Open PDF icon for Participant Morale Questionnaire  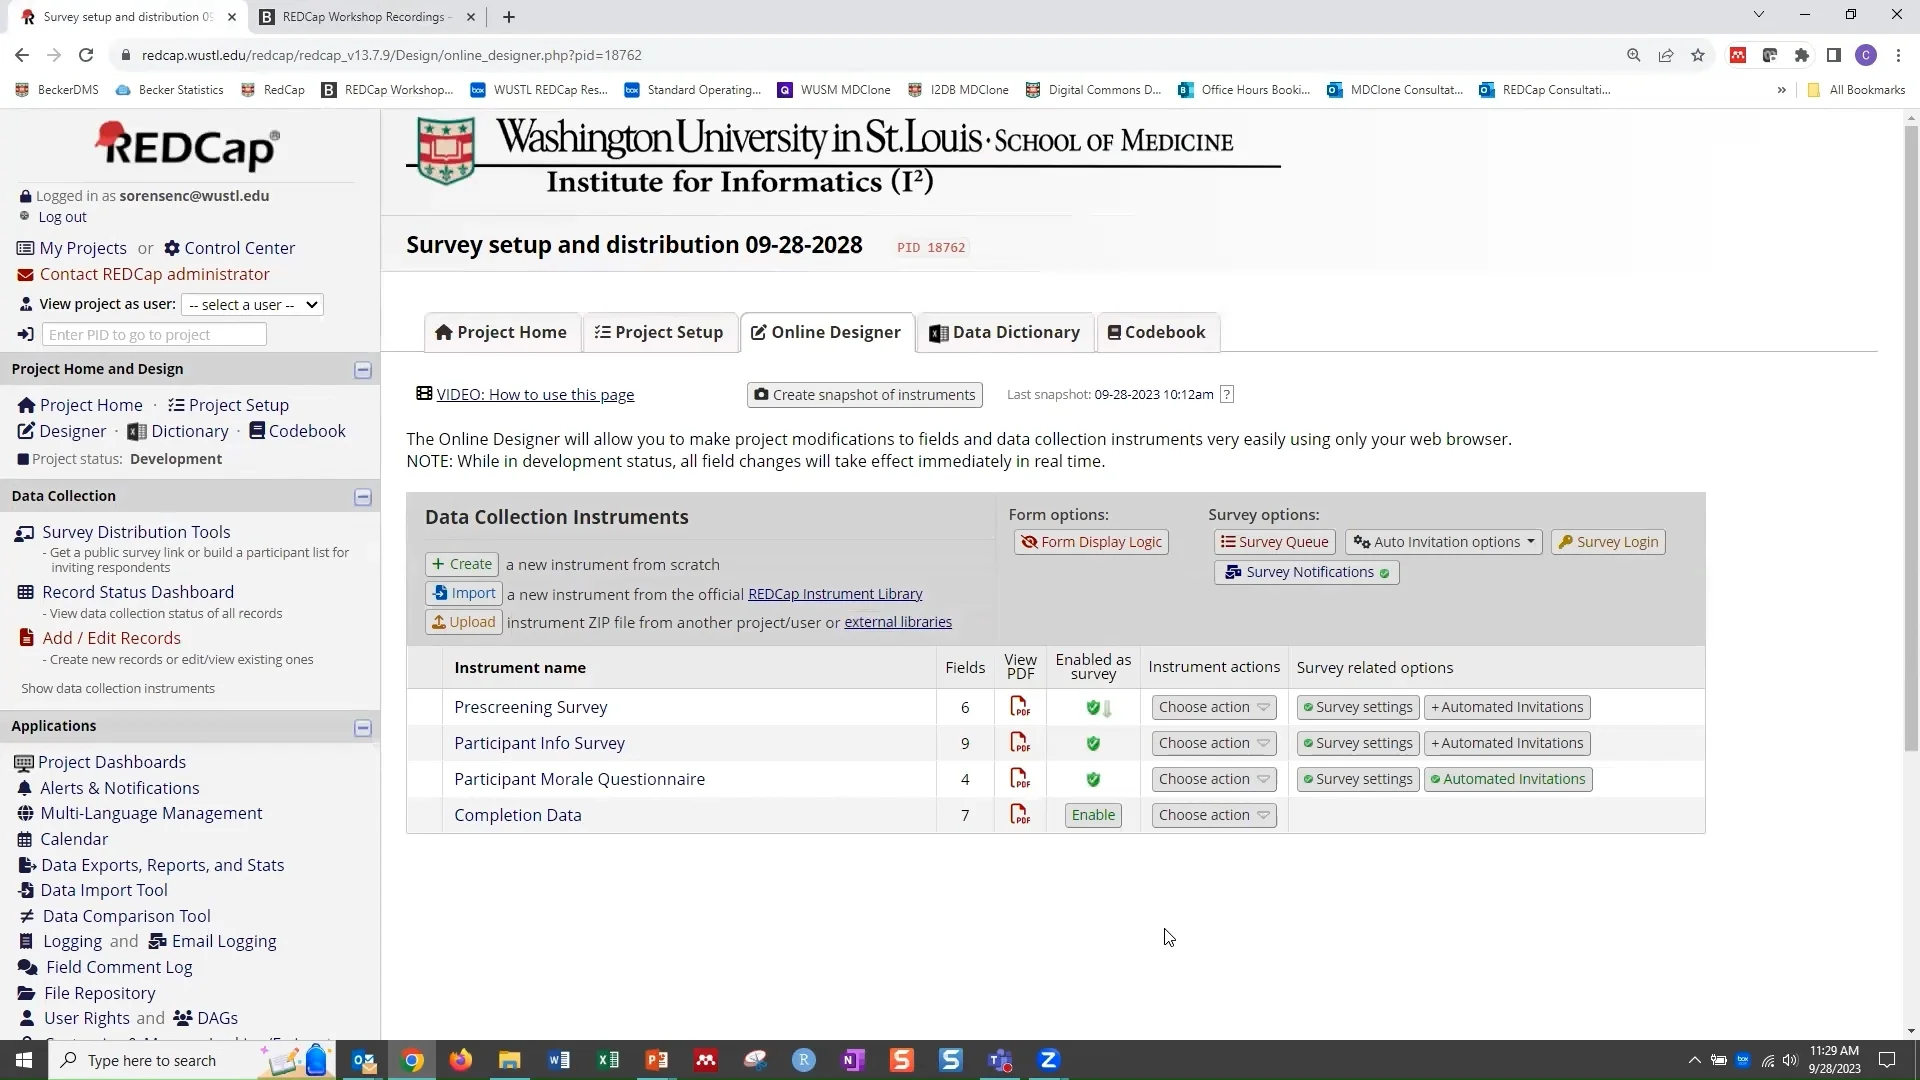1020,779
